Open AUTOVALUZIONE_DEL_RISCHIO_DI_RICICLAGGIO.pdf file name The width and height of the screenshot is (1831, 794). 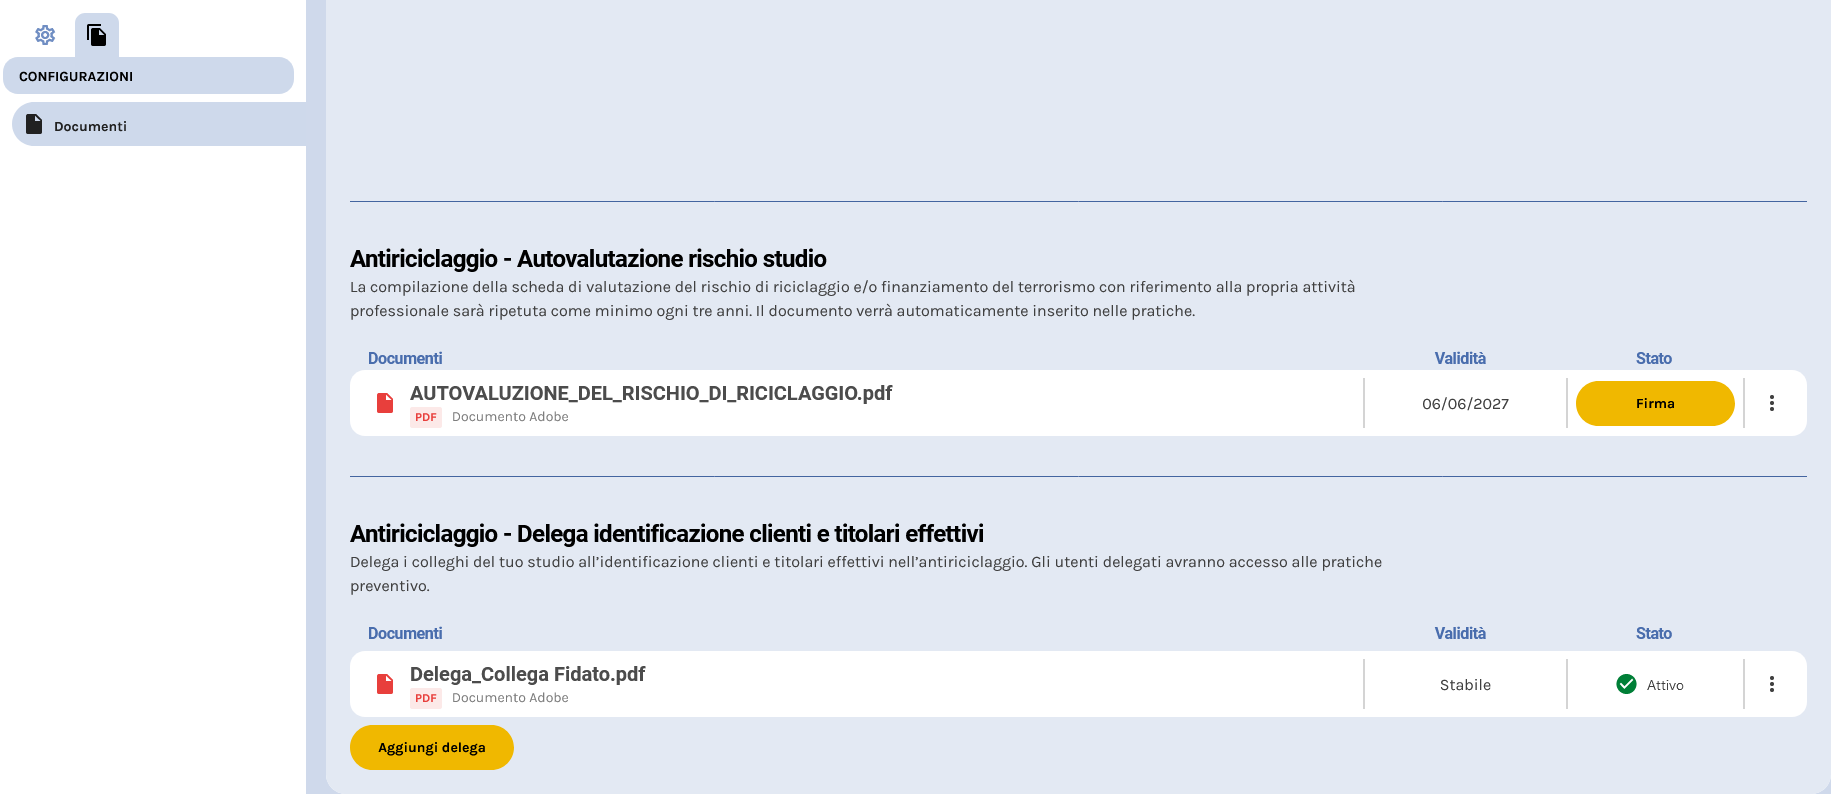pyautogui.click(x=651, y=393)
